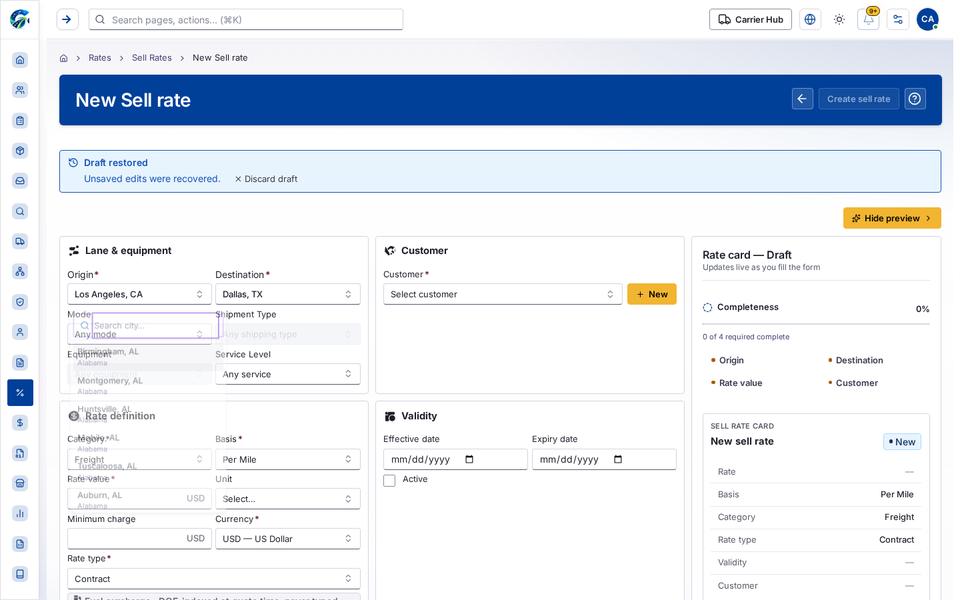Screen dimensions: 960x600
Task: Click the Effective date mm/dd/yyyy field
Action: 455,459
